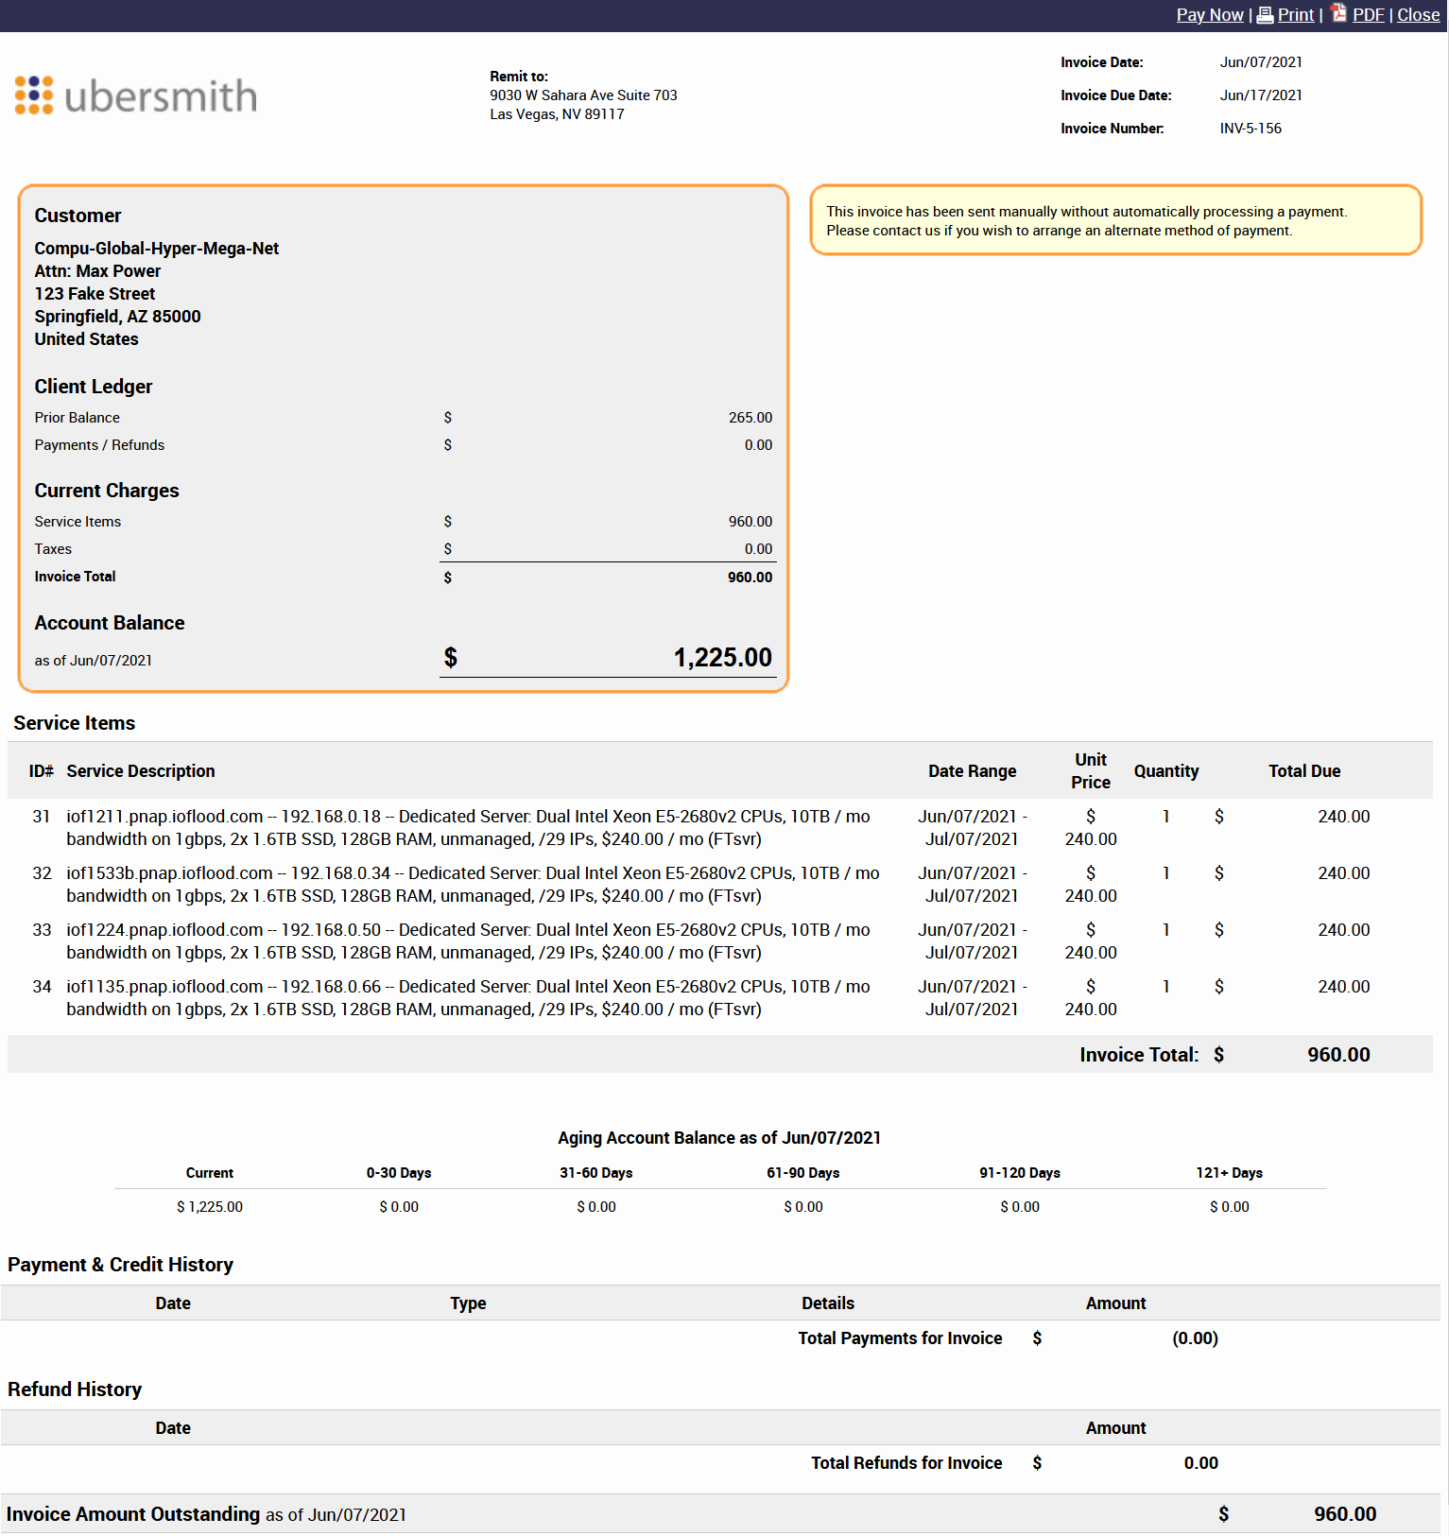Viewport: 1449px width, 1536px height.
Task: Click the red PDF file icon
Action: click(x=1338, y=14)
